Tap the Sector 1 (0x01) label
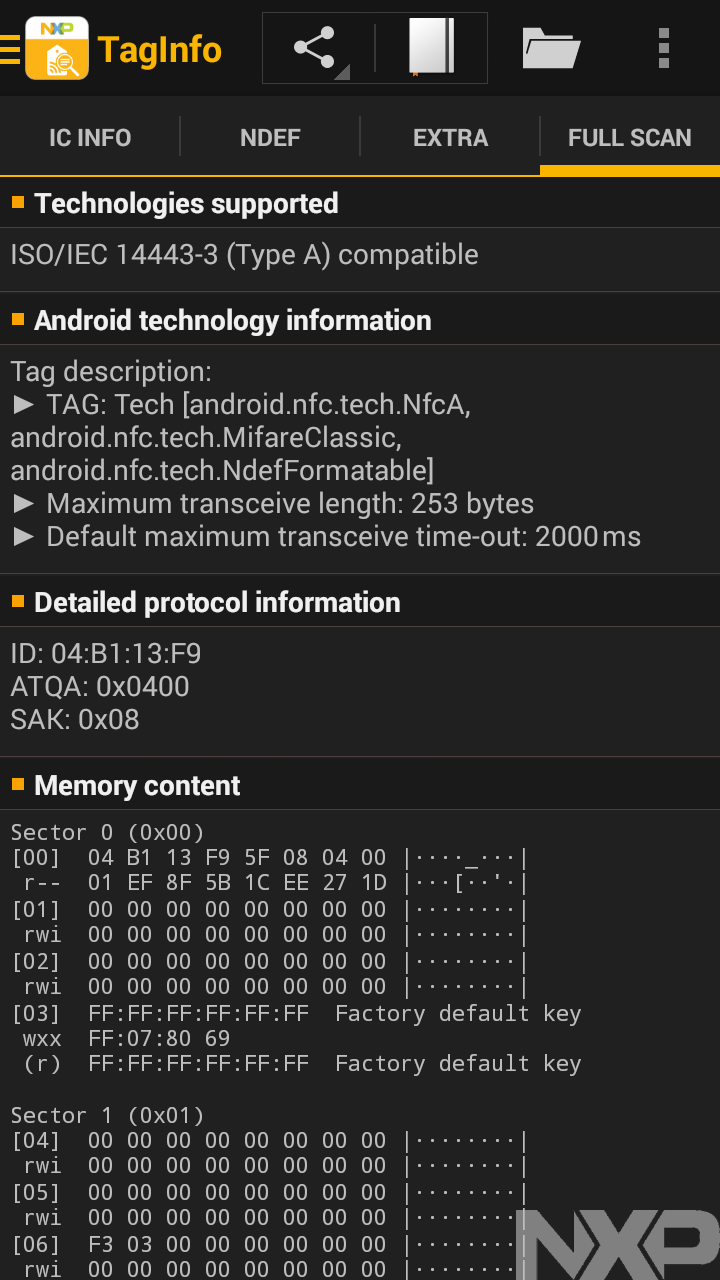The height and width of the screenshot is (1280, 720). coord(107,1115)
